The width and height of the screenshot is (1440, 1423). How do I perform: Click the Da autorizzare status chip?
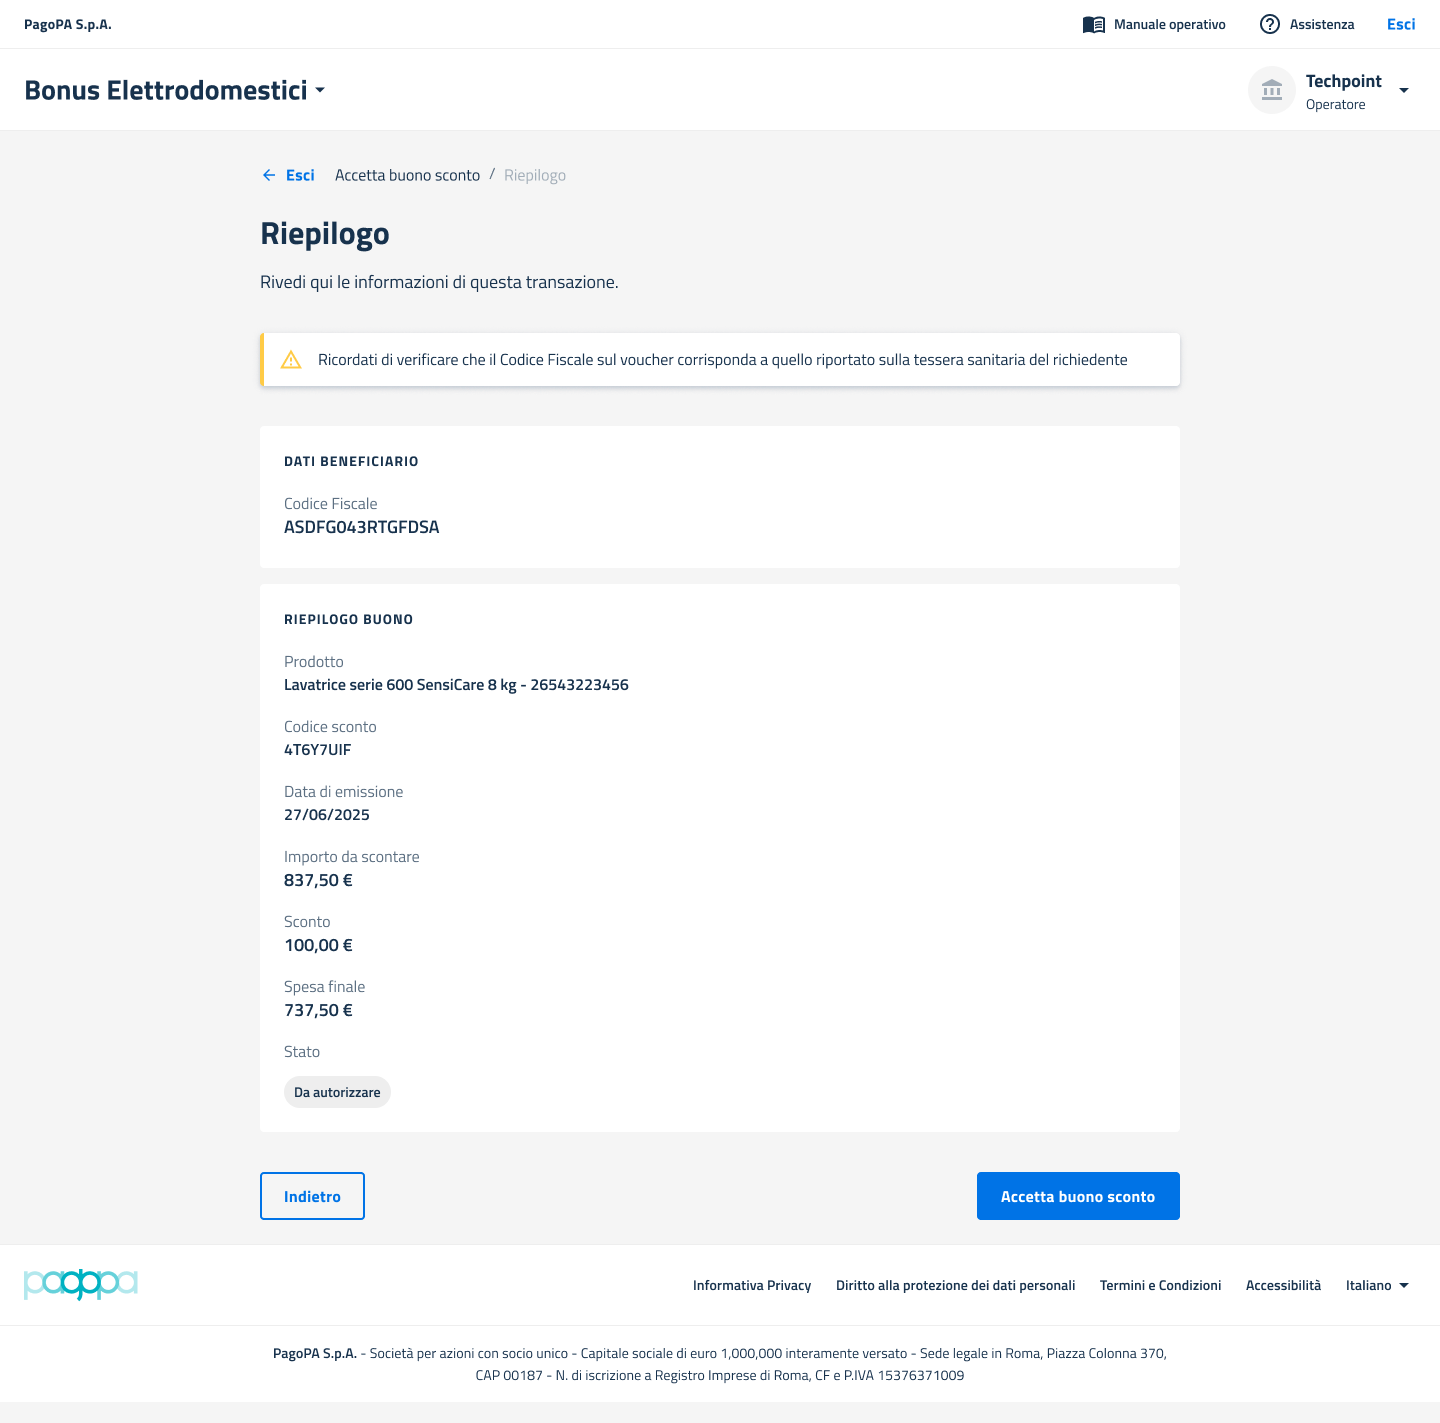coord(337,1093)
